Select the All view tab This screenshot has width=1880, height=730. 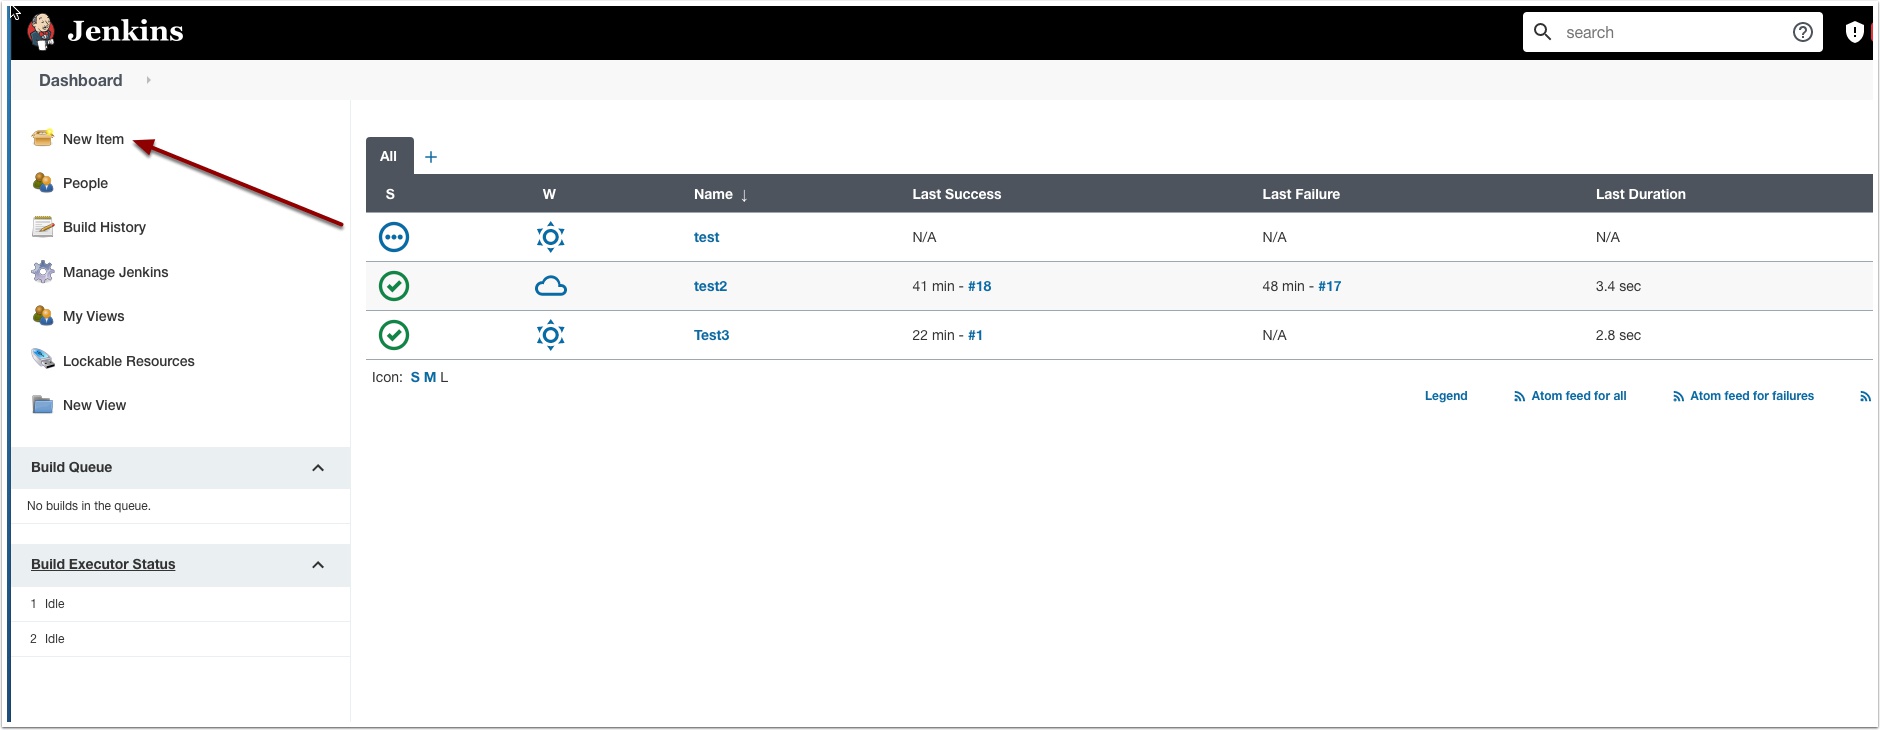point(389,156)
